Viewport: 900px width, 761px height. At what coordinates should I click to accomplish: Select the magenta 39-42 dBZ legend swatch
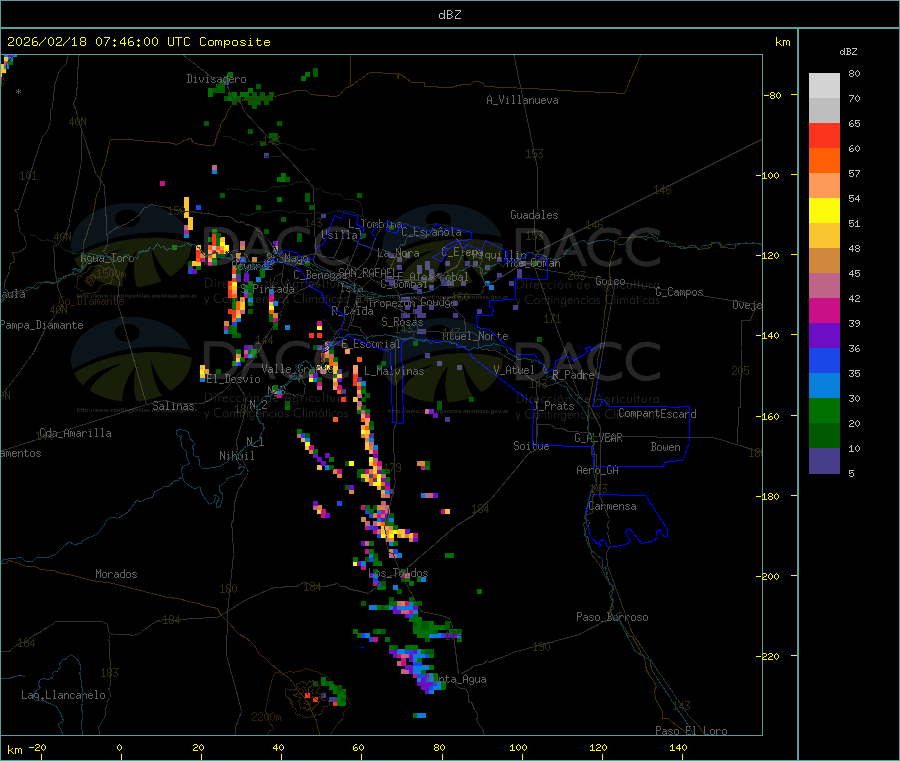coord(824,310)
